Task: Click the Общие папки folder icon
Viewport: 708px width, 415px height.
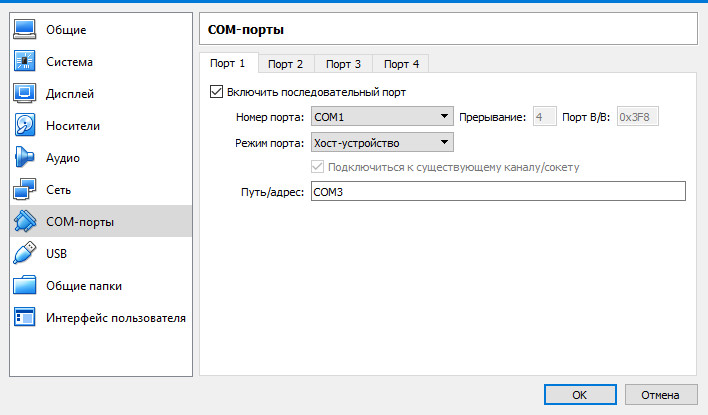Action: (x=26, y=286)
